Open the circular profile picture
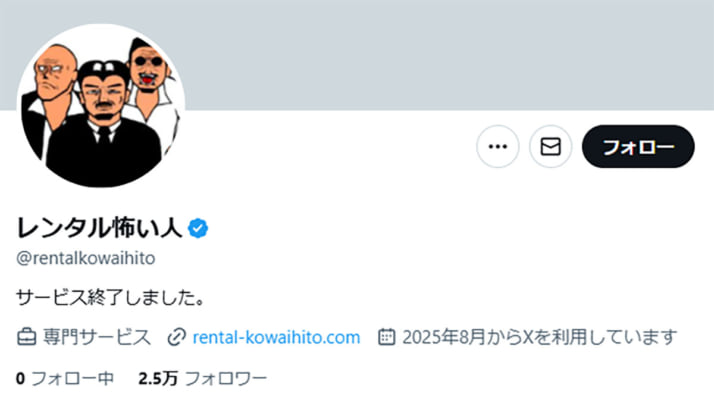This screenshot has width=714, height=400. pos(101,106)
